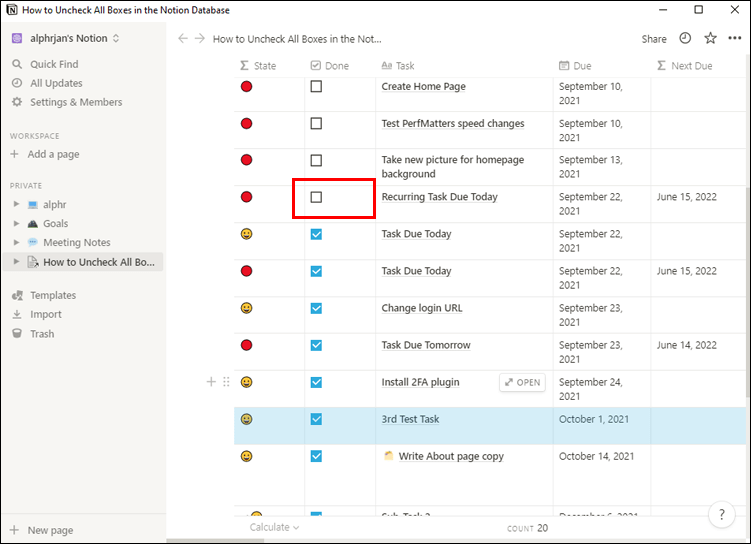Open the Templates sidebar item
The width and height of the screenshot is (751, 544).
(x=52, y=295)
